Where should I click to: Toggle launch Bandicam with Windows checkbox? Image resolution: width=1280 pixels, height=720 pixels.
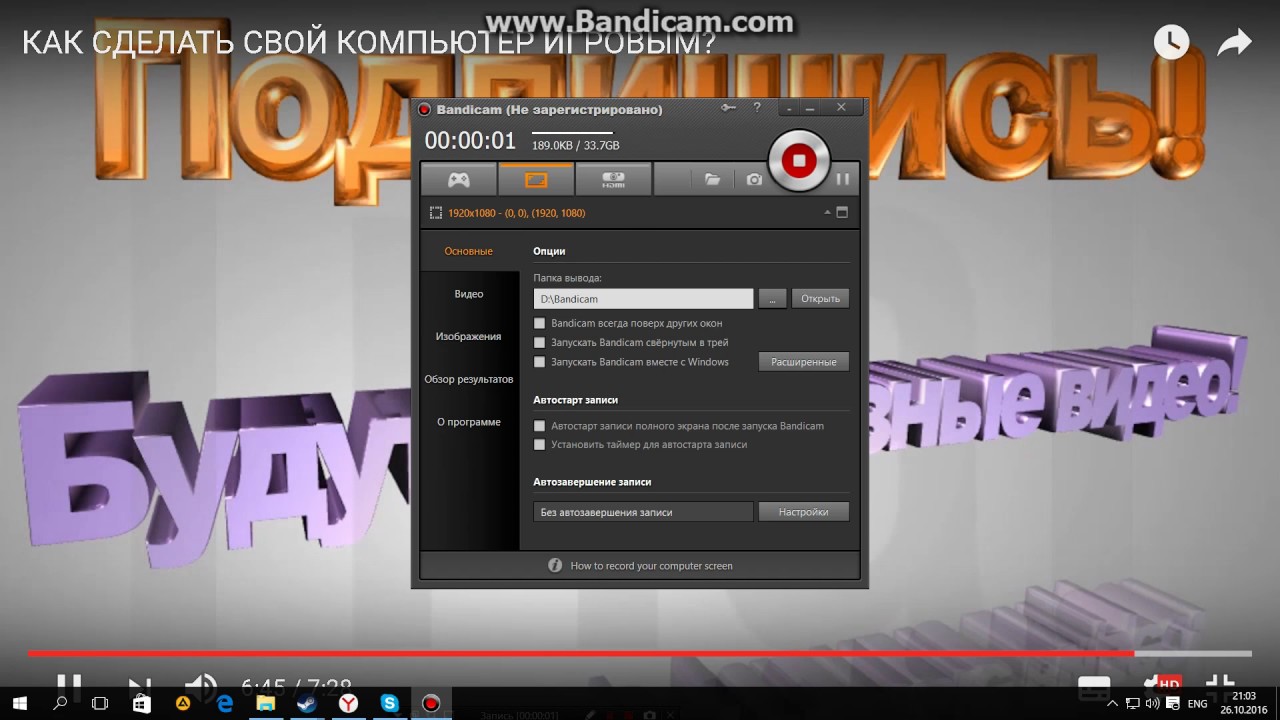tap(540, 362)
